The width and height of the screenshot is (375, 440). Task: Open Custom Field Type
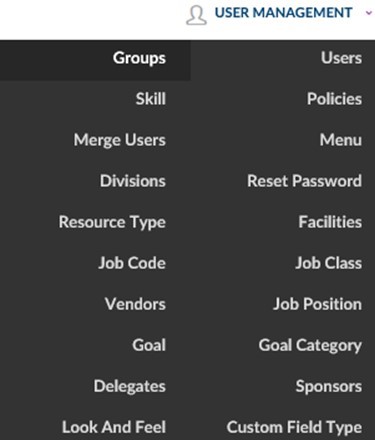[294, 427]
